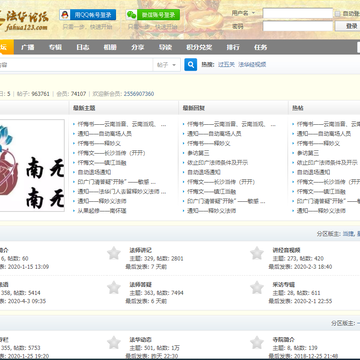Screen dimensions: 360x360
Task: Tick the 自动登录 checkbox
Action: tap(337, 14)
